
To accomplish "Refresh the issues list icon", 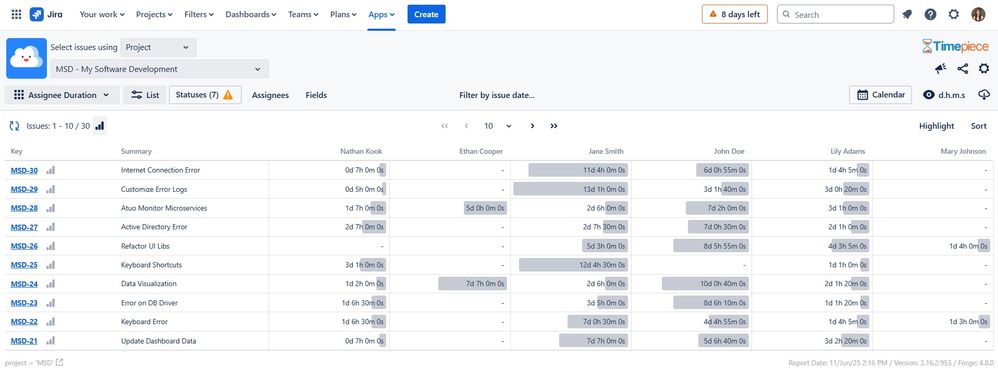I will [14, 126].
